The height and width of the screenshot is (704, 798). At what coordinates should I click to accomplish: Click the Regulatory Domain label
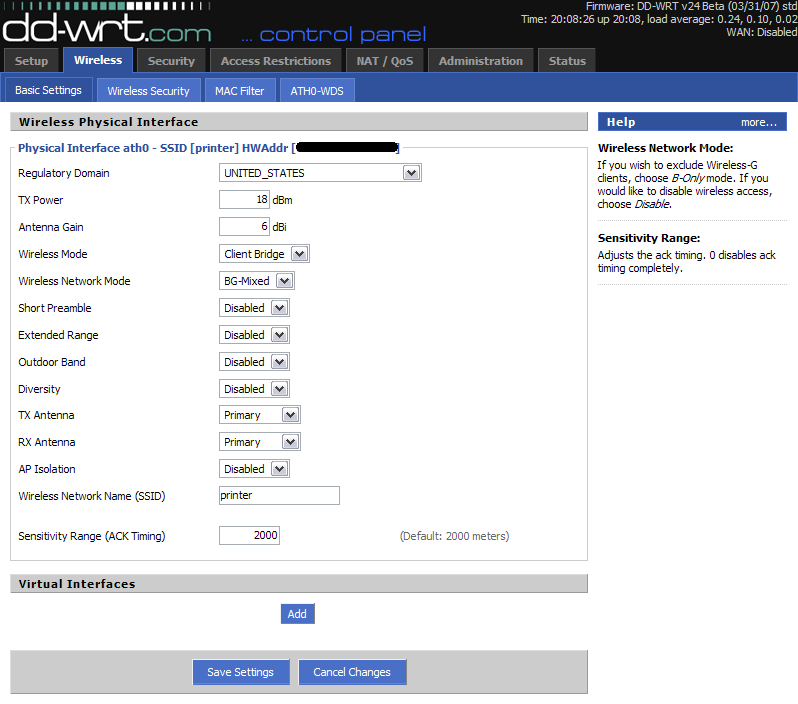coord(64,173)
